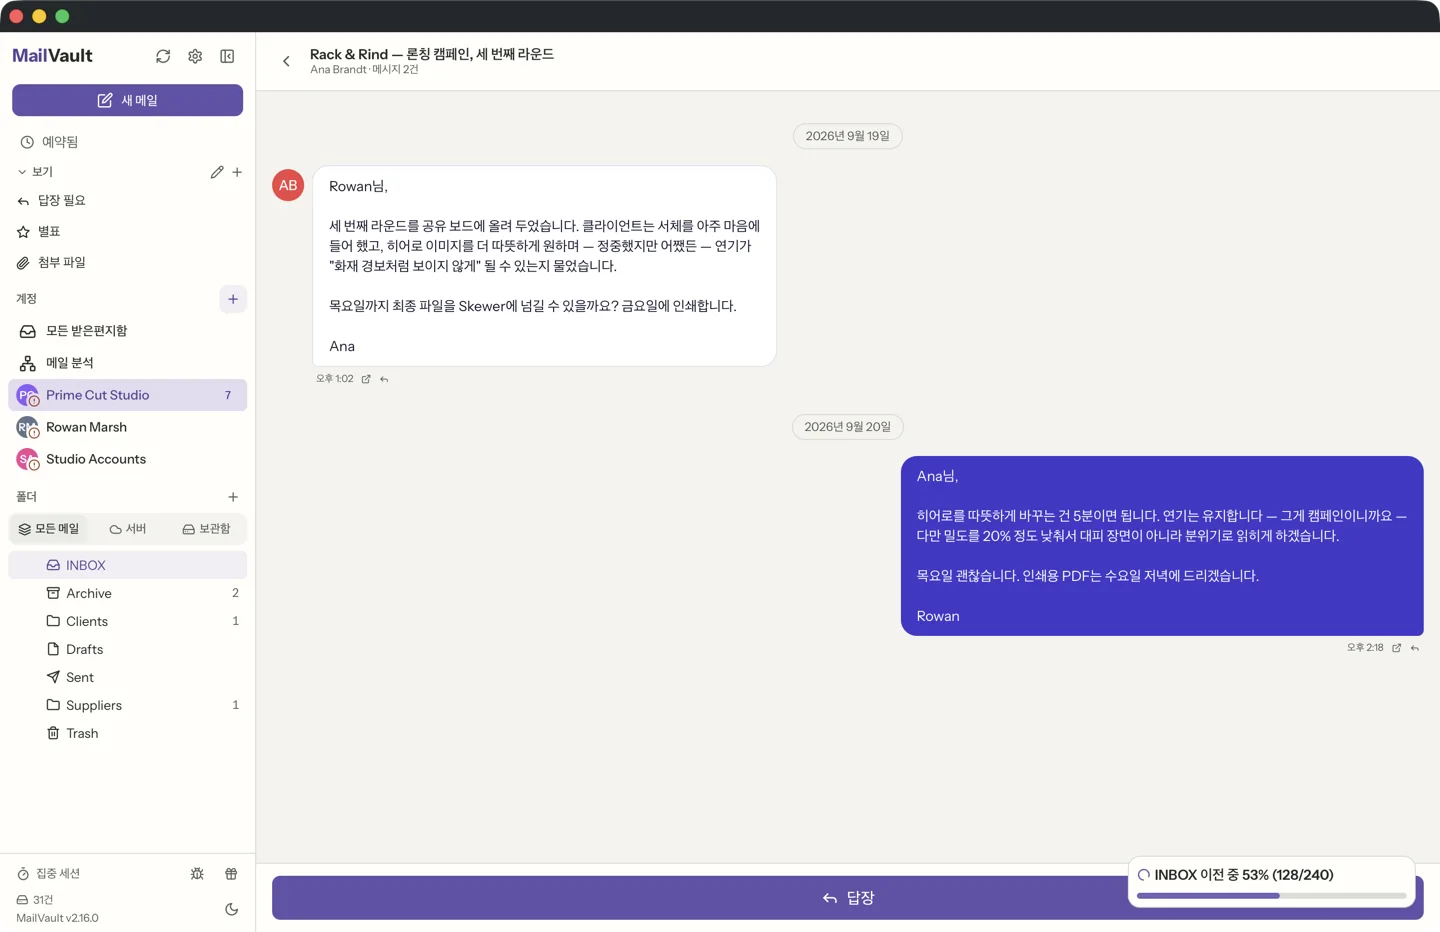This screenshot has width=1440, height=932.
Task: Open the INBOX folder
Action: click(128, 565)
